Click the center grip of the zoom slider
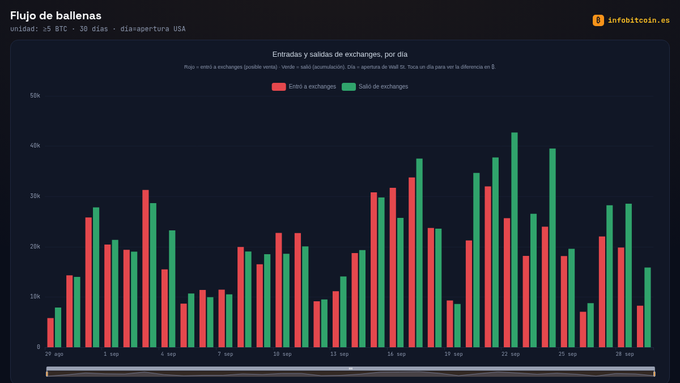Screen dimensions: 680x383 (x=350, y=369)
